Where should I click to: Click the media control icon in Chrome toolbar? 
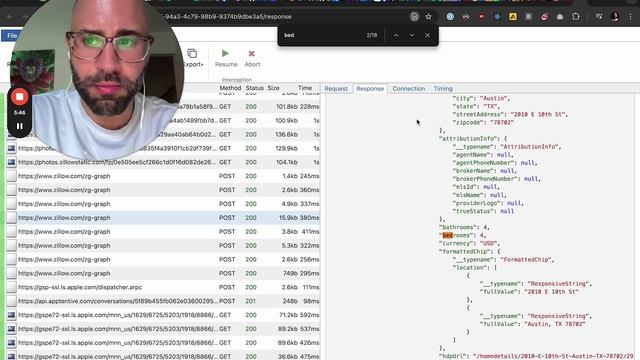[599, 17]
